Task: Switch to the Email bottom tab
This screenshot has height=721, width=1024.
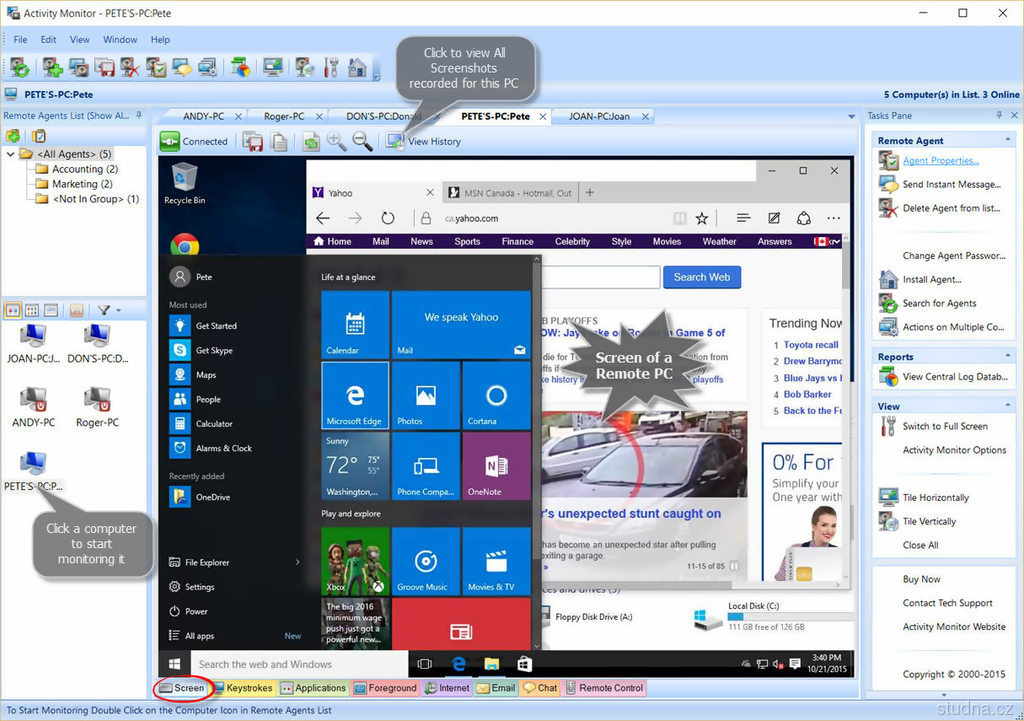Action: coord(496,688)
